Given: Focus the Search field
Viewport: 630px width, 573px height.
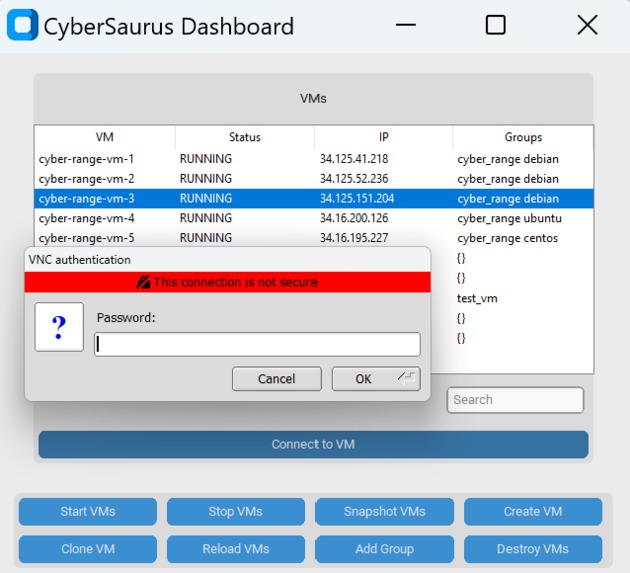Looking at the screenshot, I should [x=515, y=400].
